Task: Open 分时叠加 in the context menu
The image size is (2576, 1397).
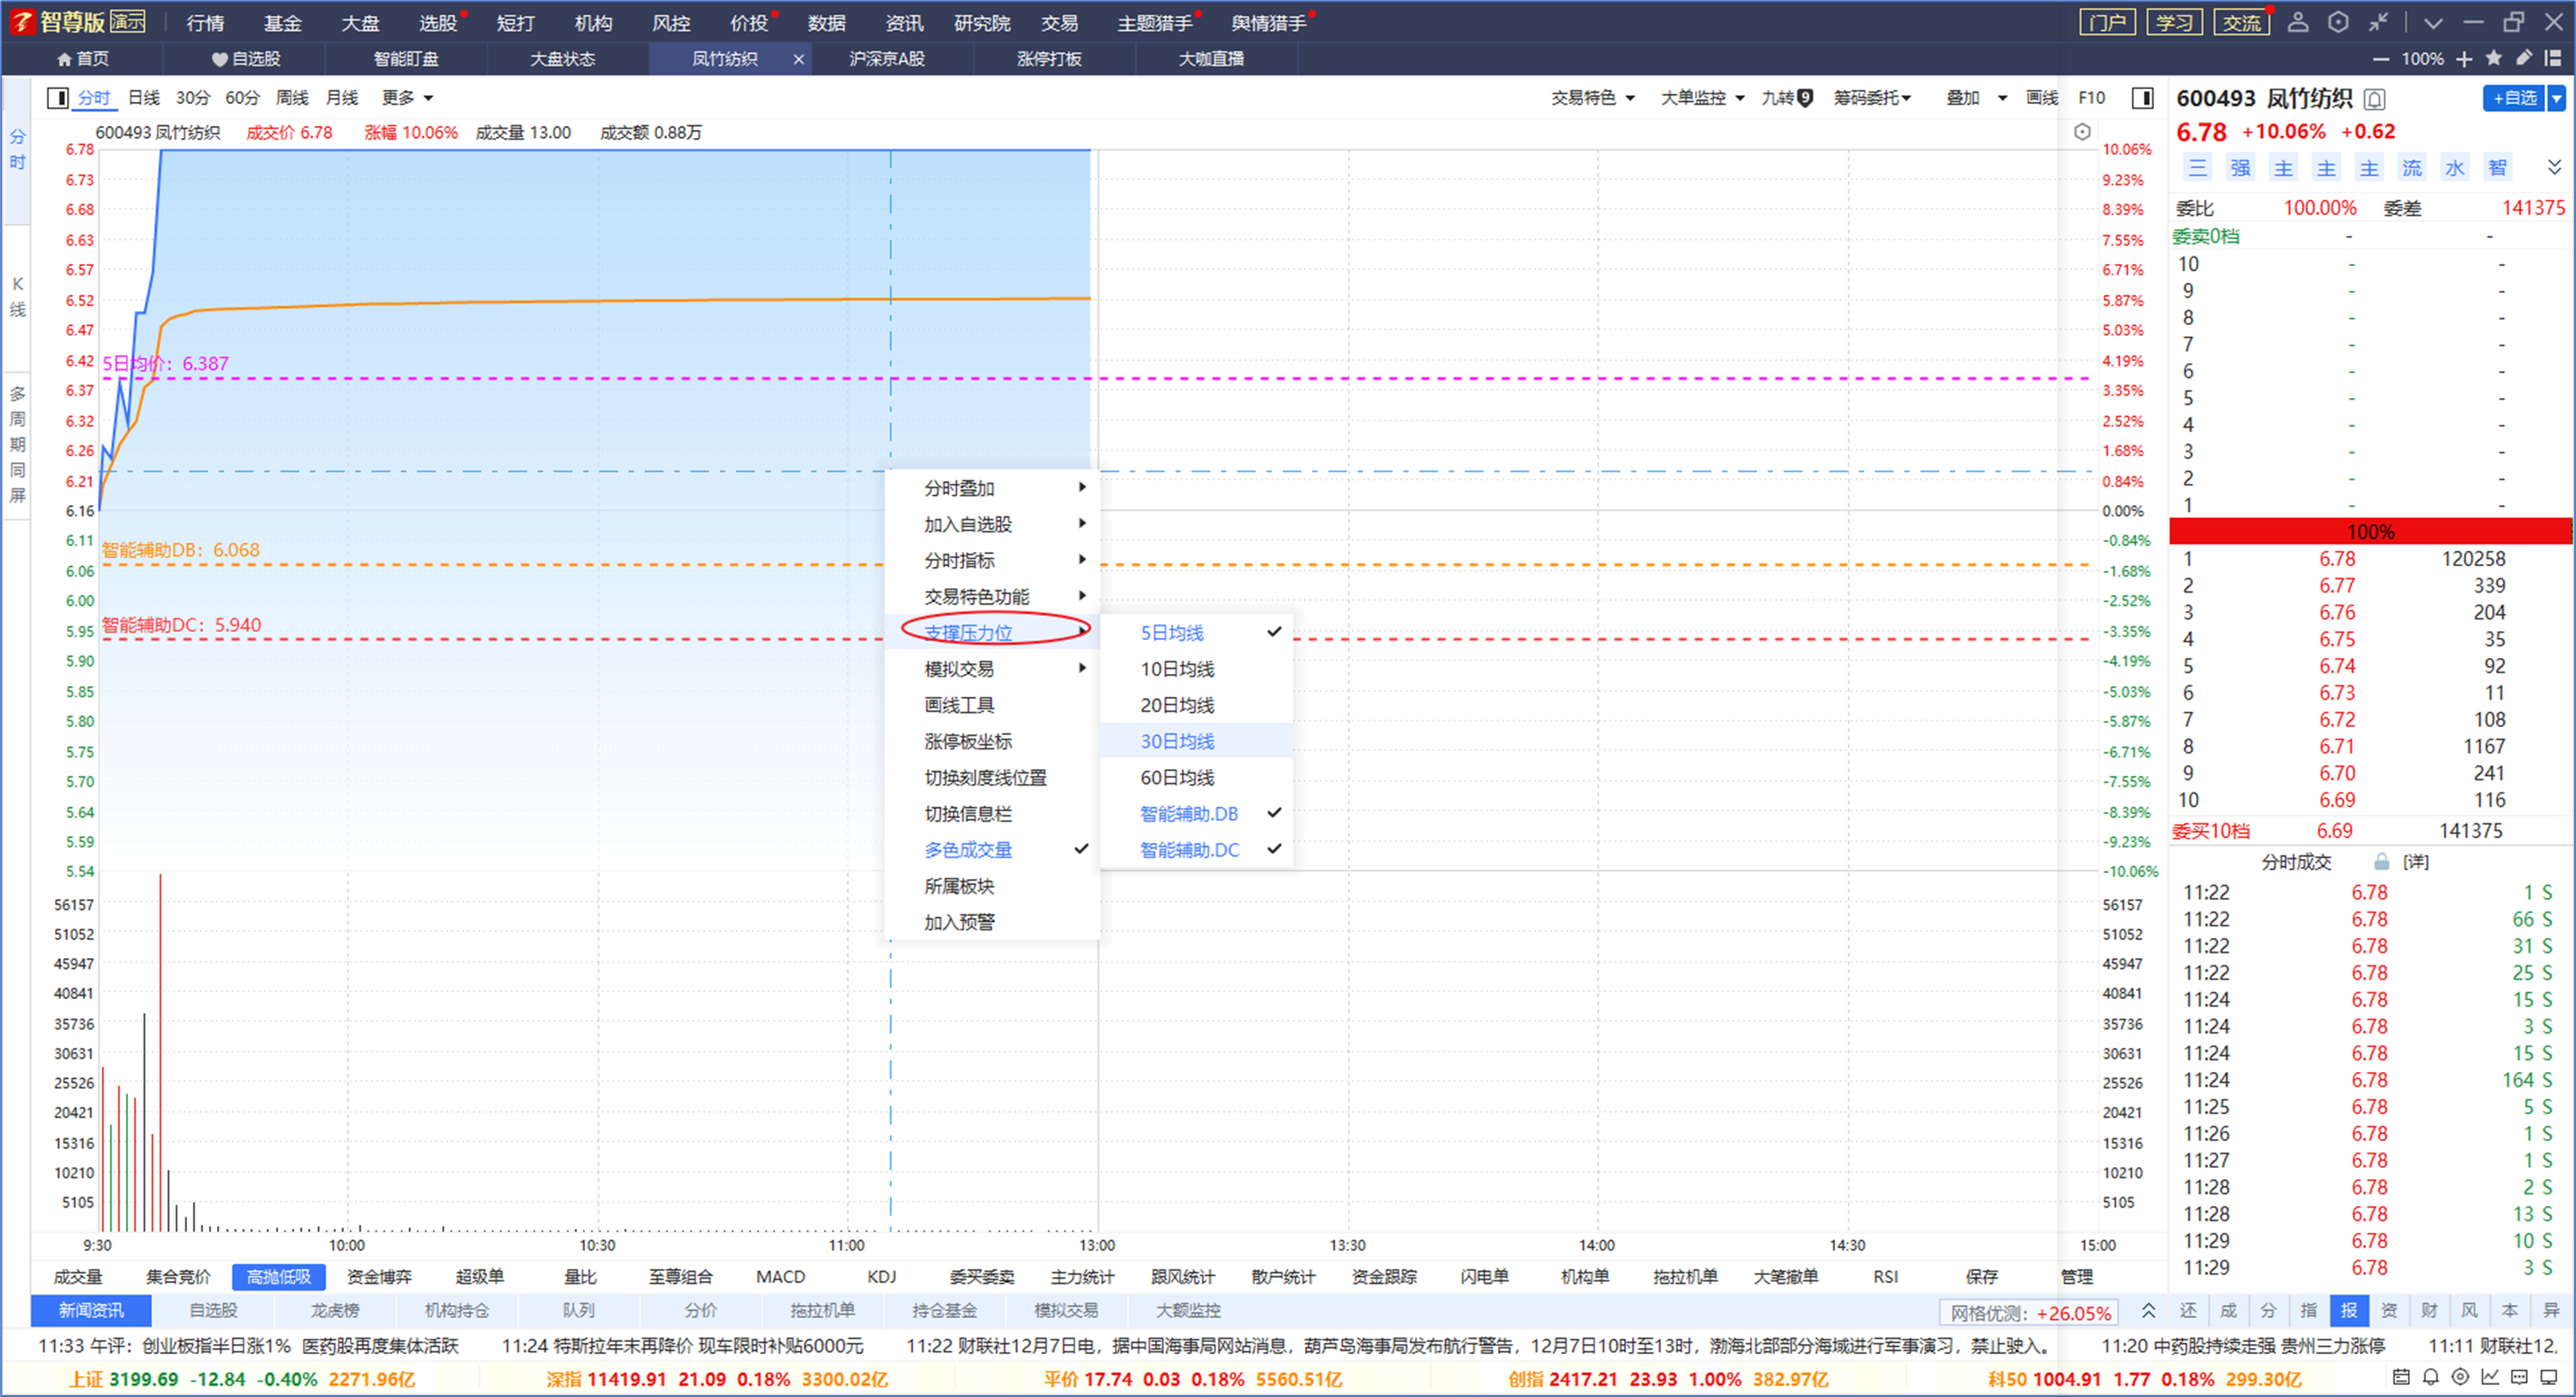Action: point(993,488)
